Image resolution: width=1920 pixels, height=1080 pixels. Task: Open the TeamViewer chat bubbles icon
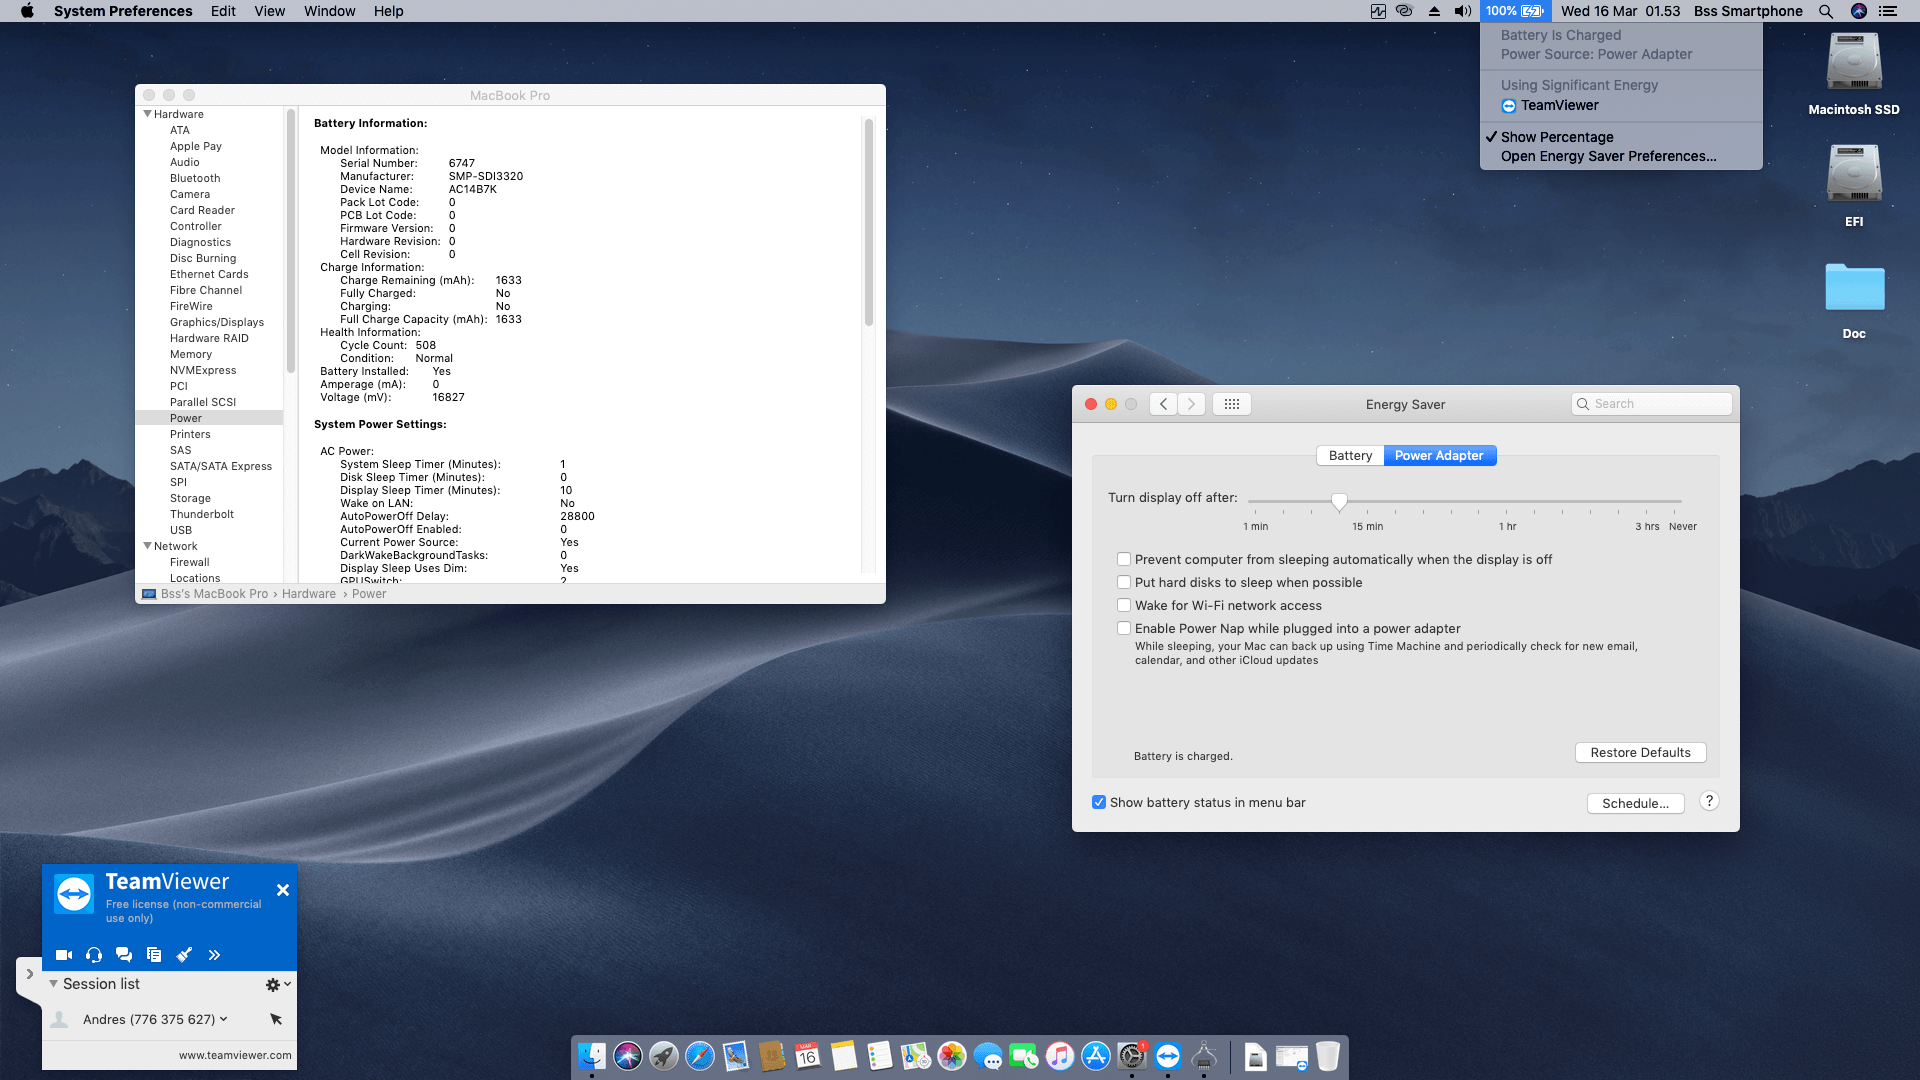click(124, 955)
